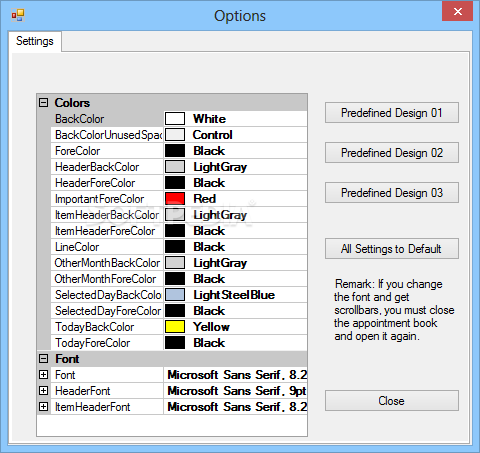480x453 pixels.
Task: Expand the HeaderFont property
Action: (43, 391)
